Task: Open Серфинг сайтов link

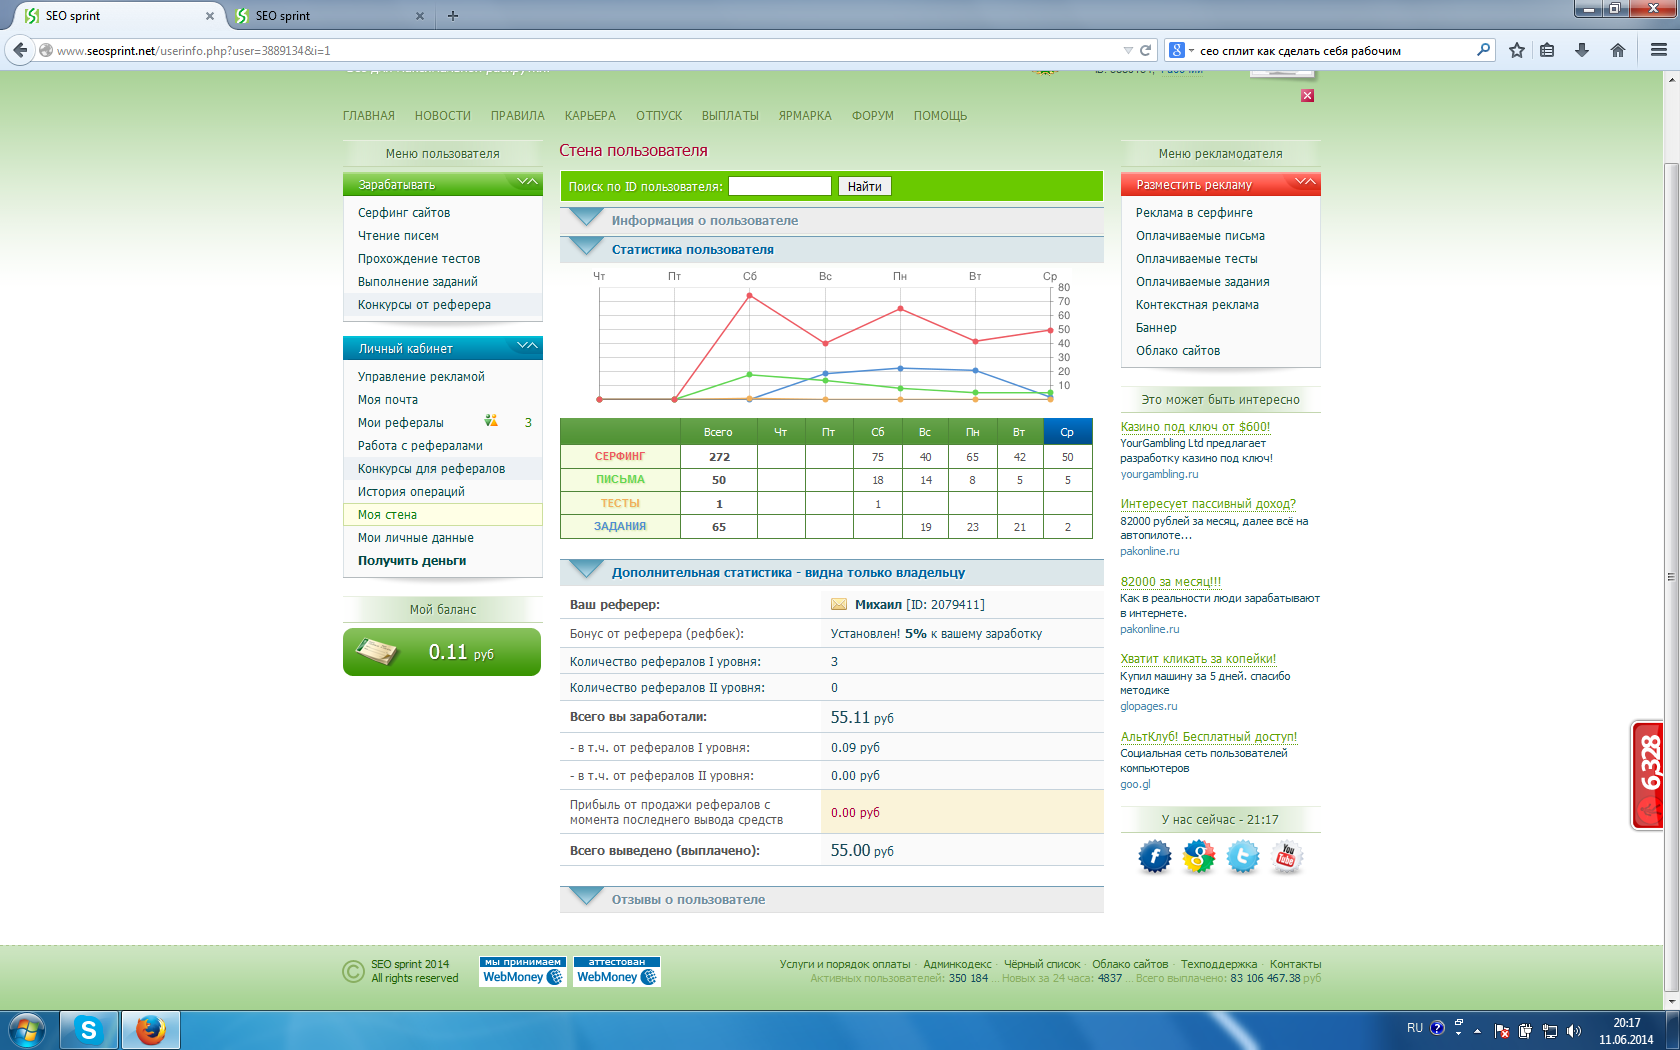Action: (x=404, y=213)
